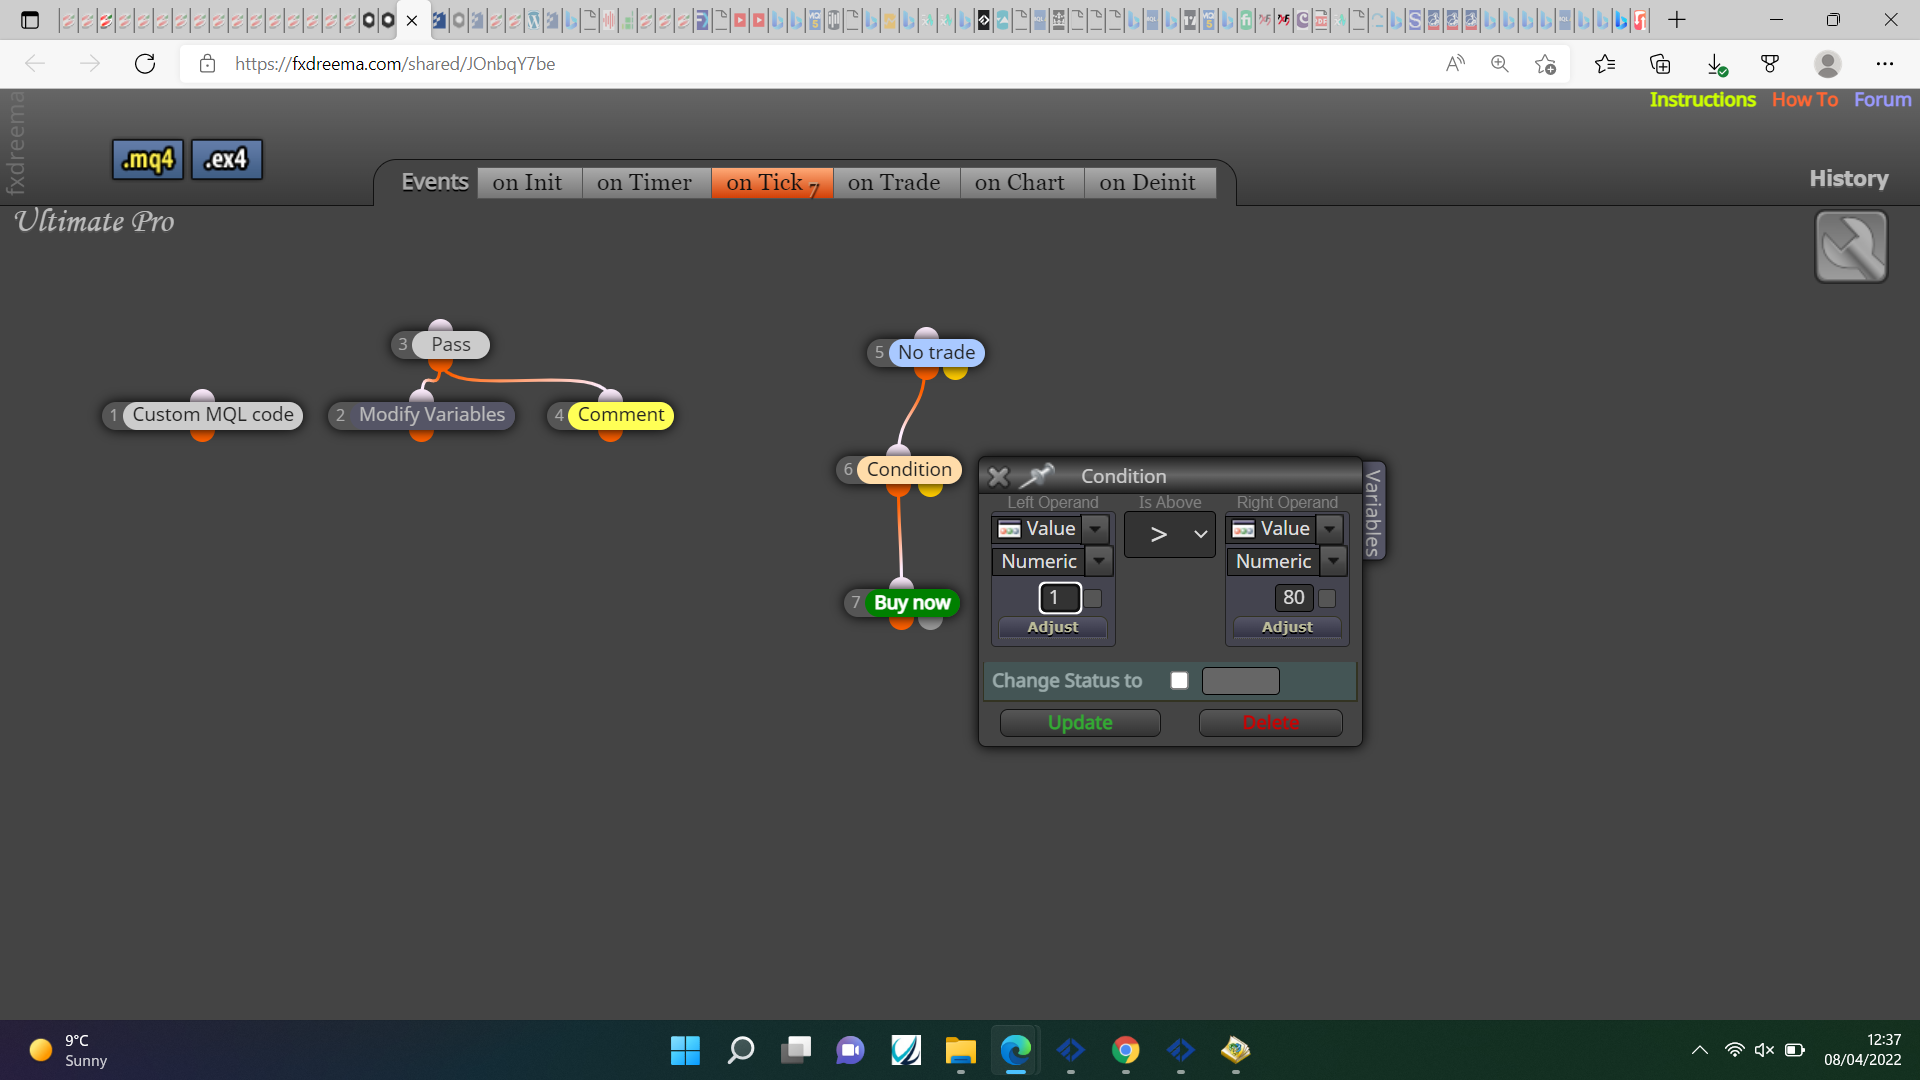Go back to the previous page

click(35, 64)
